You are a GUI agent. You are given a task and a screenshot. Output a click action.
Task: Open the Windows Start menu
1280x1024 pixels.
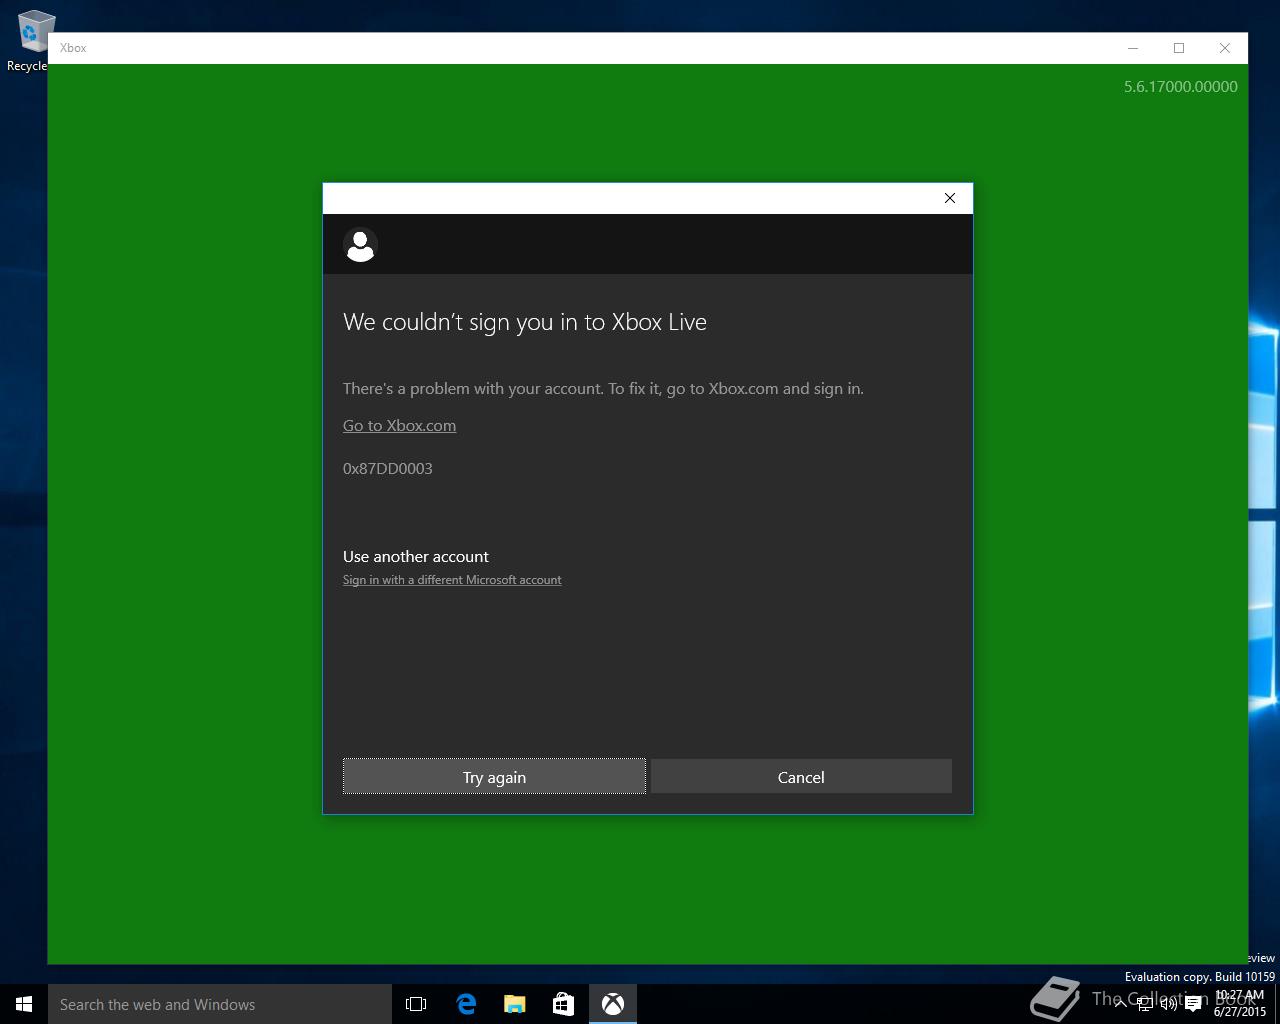tap(24, 1004)
